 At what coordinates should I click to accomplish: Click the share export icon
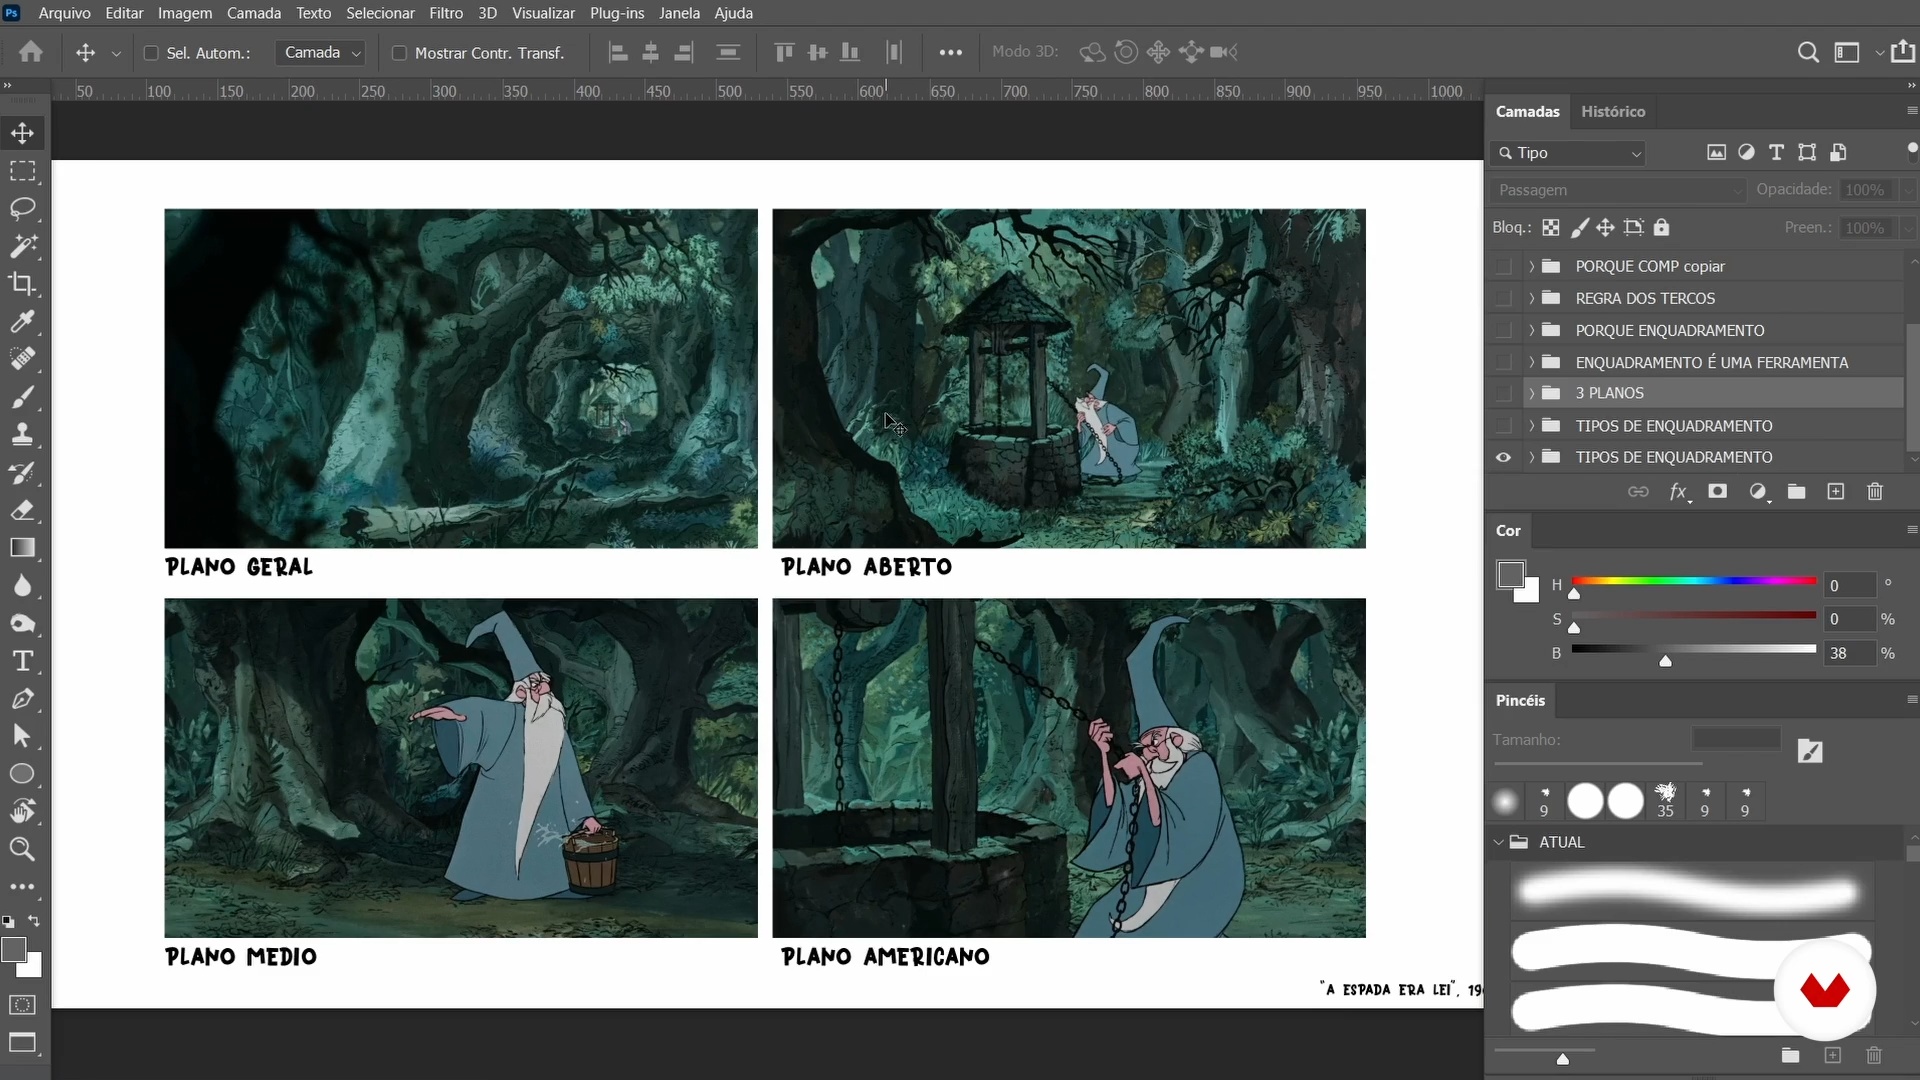[1903, 51]
